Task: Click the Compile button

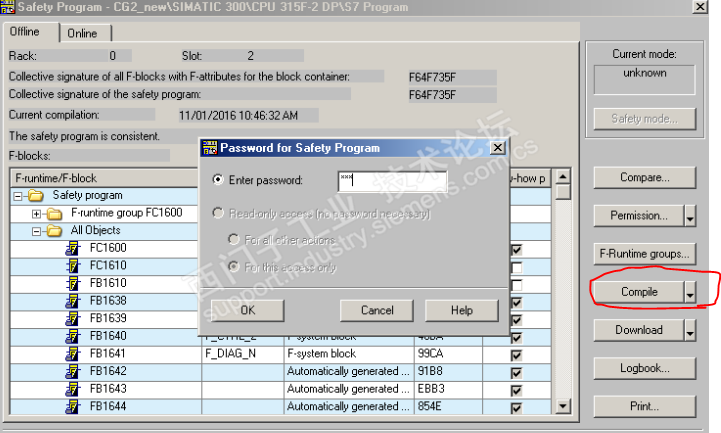Action: point(639,292)
